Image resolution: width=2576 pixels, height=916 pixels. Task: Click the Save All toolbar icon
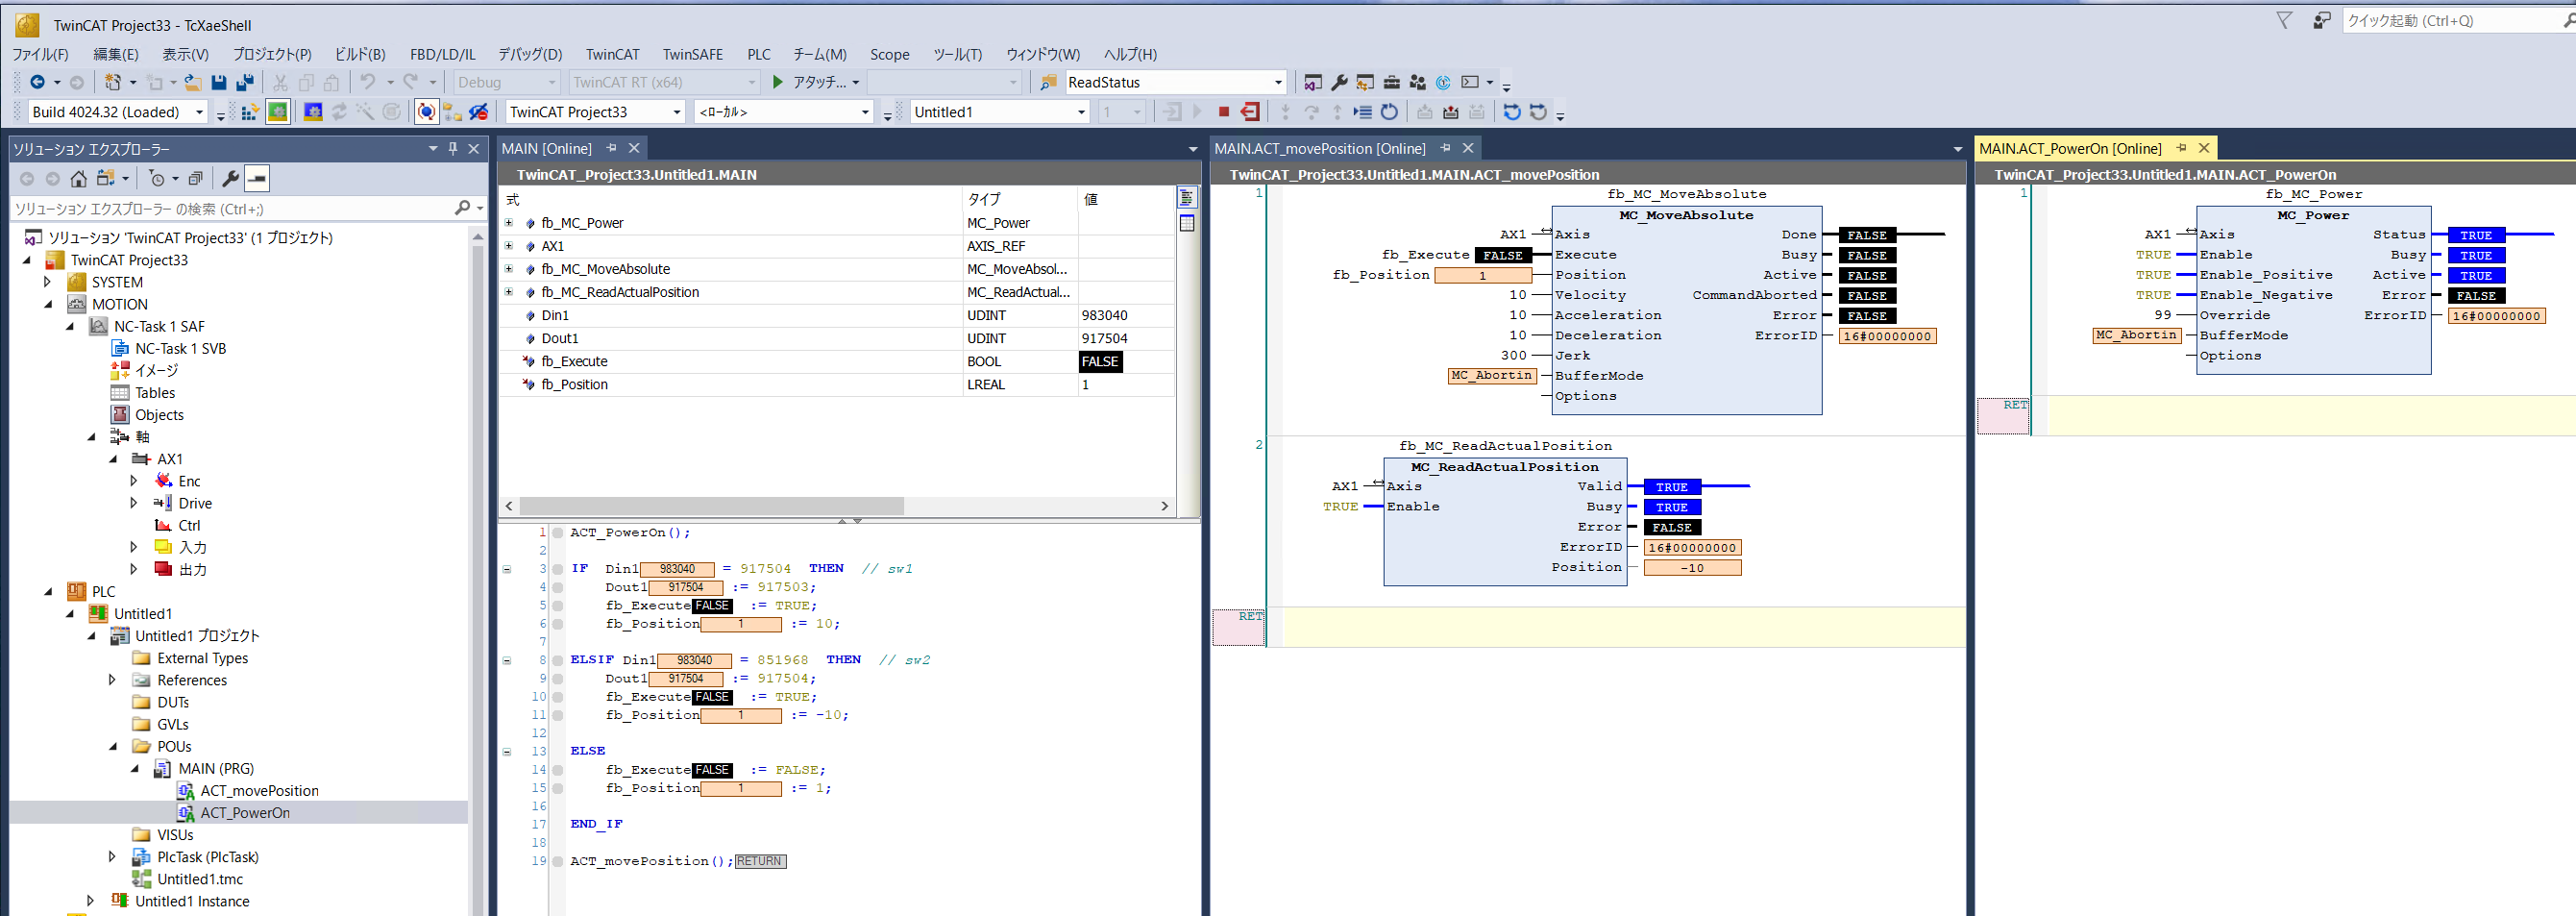click(245, 82)
